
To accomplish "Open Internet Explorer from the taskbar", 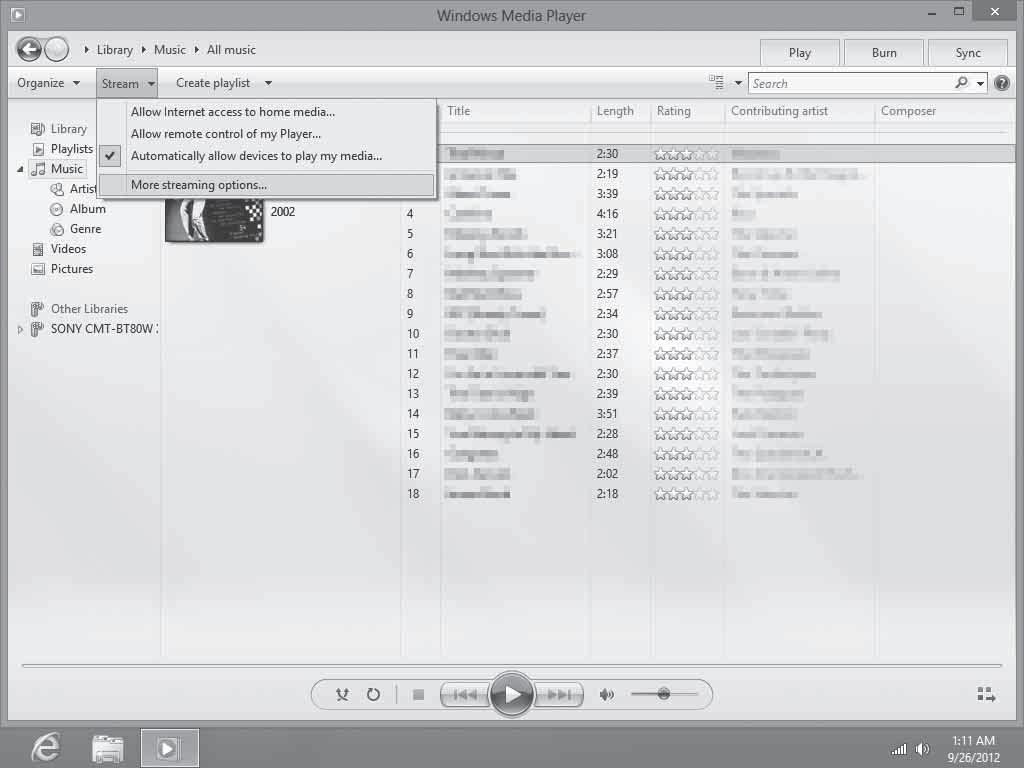I will (x=46, y=747).
